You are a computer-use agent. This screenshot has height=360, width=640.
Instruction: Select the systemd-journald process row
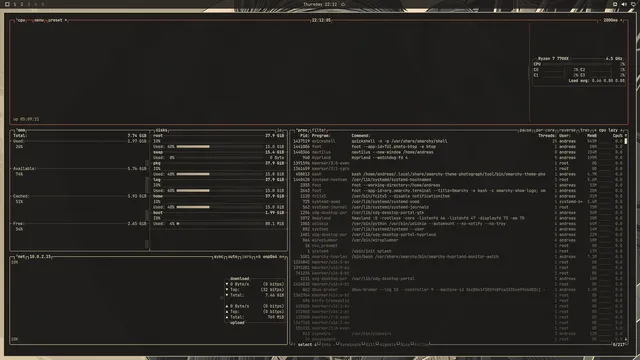pyautogui.click(x=457, y=207)
